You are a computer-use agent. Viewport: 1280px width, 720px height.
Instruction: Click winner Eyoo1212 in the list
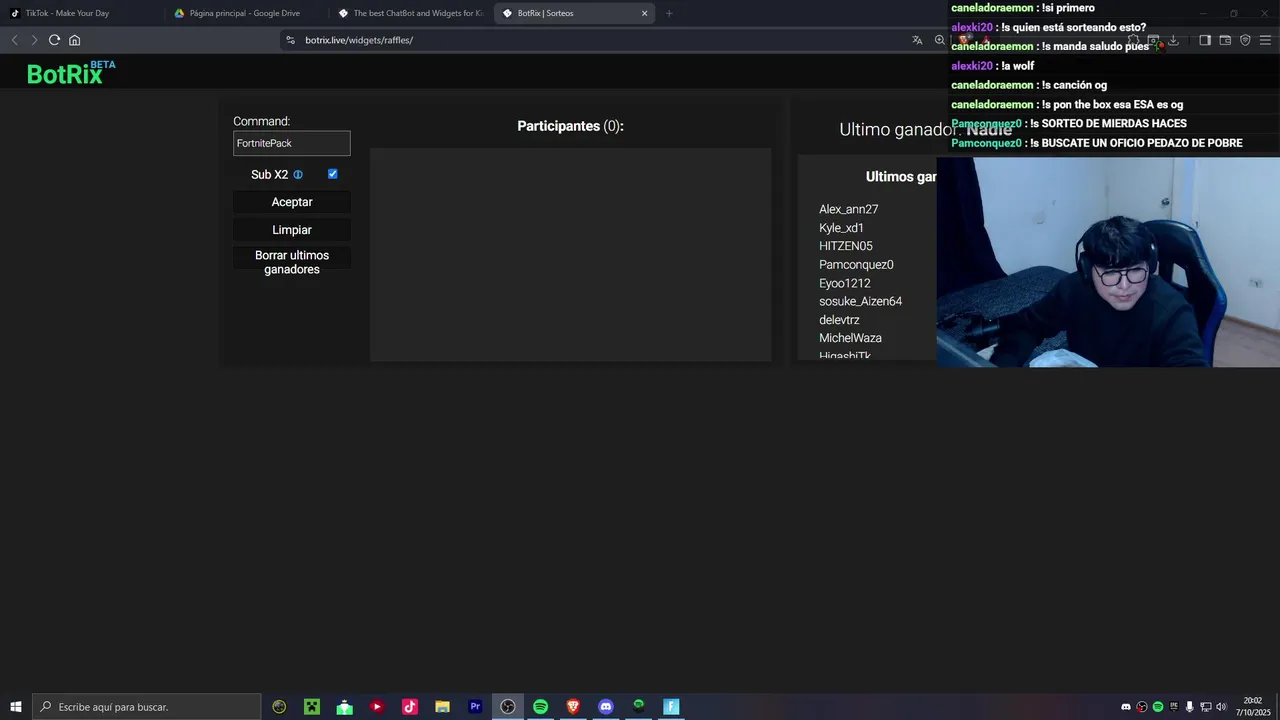tap(845, 283)
